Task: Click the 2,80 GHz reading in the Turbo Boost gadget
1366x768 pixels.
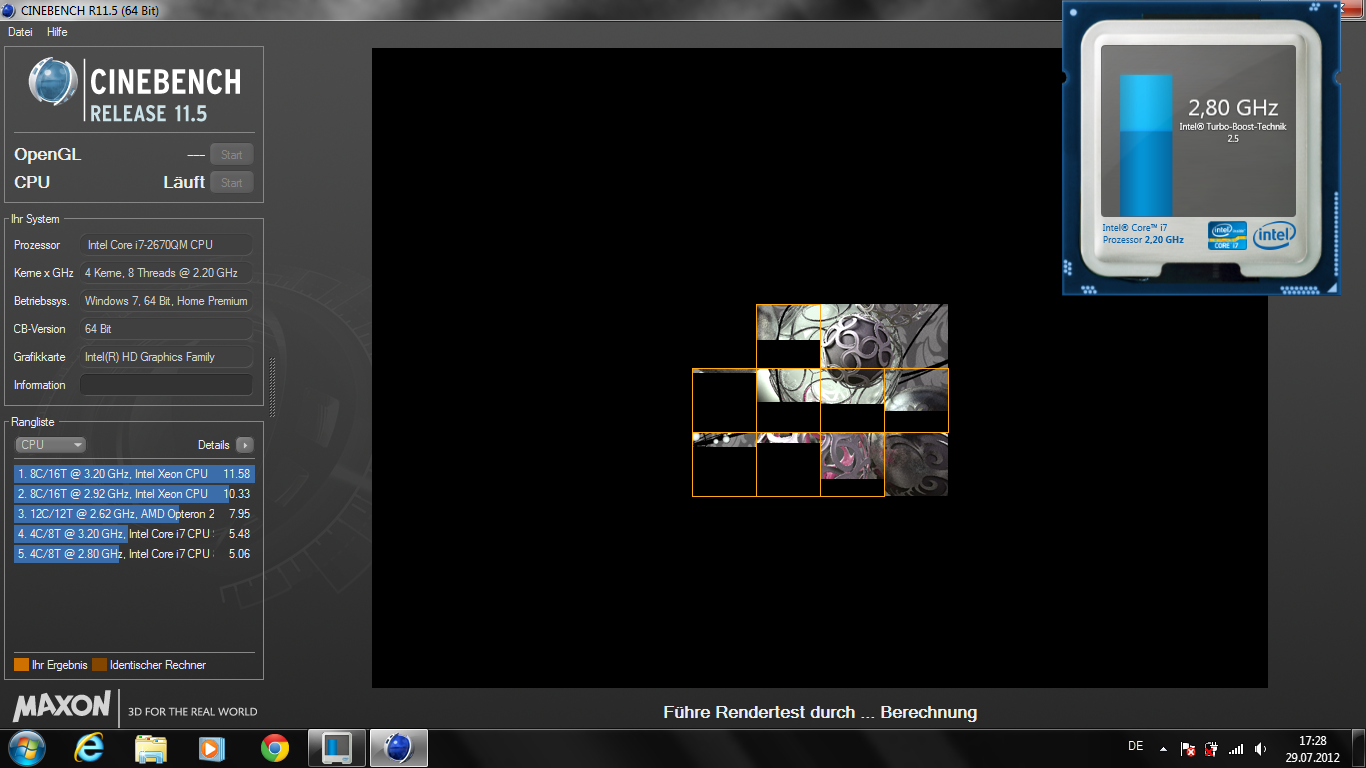Action: 1233,108
